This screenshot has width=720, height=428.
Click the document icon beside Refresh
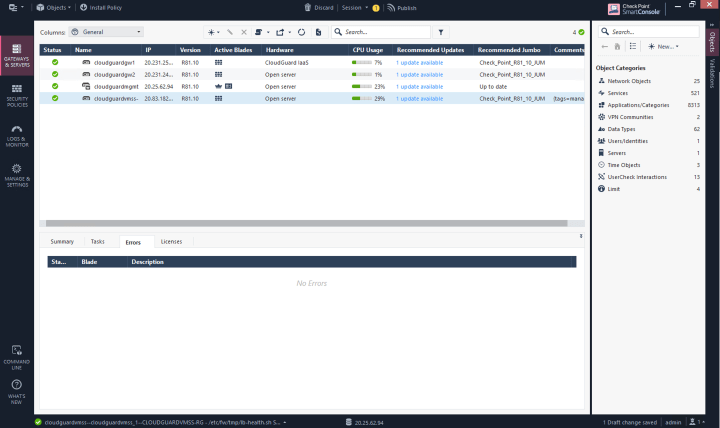(x=318, y=32)
